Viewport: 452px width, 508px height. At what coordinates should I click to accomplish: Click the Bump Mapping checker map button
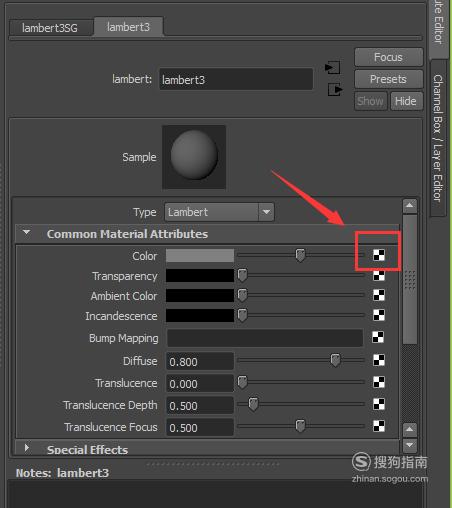pyautogui.click(x=378, y=337)
